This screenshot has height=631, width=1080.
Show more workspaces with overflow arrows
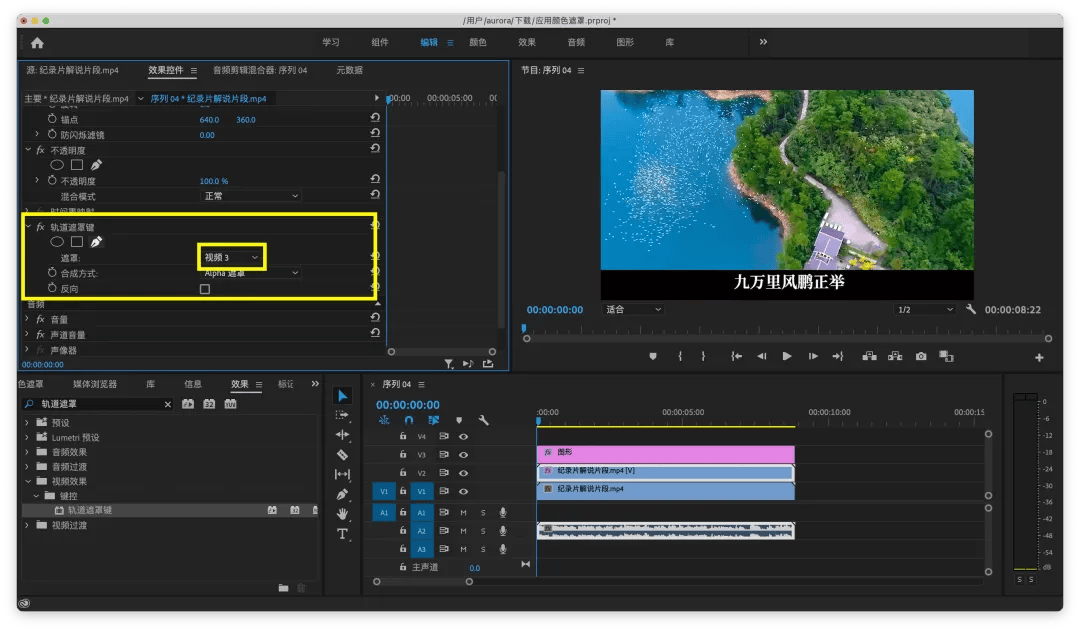[763, 42]
